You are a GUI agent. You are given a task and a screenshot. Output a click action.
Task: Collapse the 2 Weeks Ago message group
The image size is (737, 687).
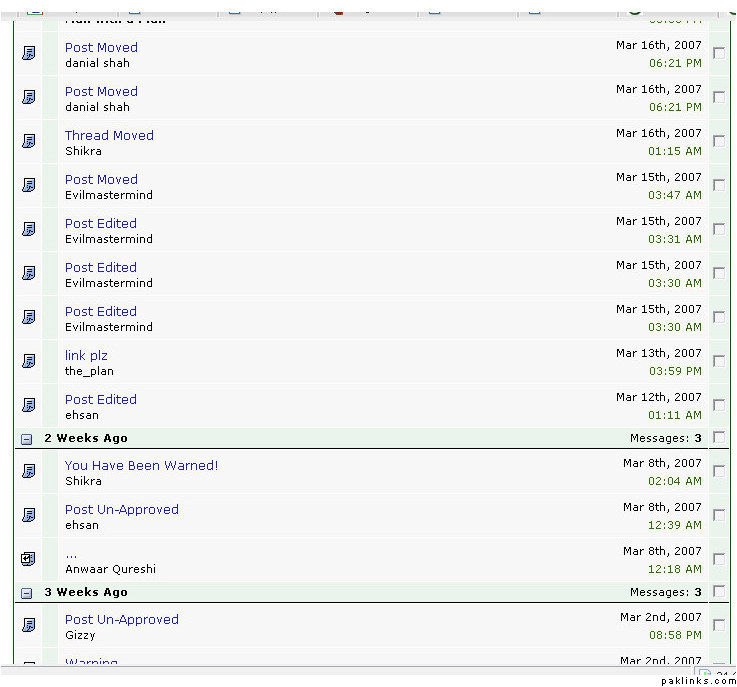(x=27, y=439)
